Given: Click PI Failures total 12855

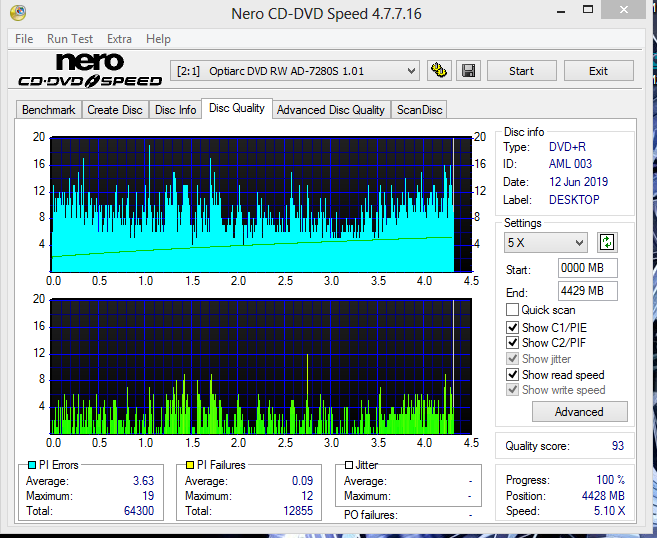Looking at the screenshot, I should [298, 511].
